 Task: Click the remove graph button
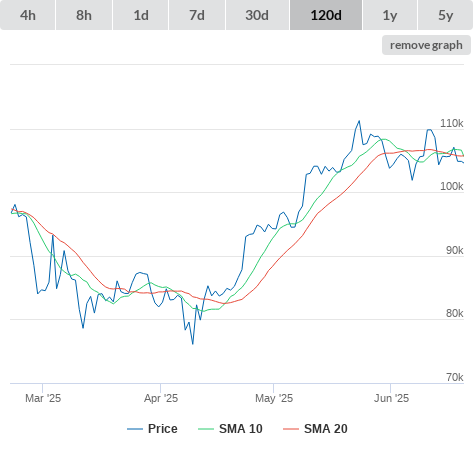(426, 45)
